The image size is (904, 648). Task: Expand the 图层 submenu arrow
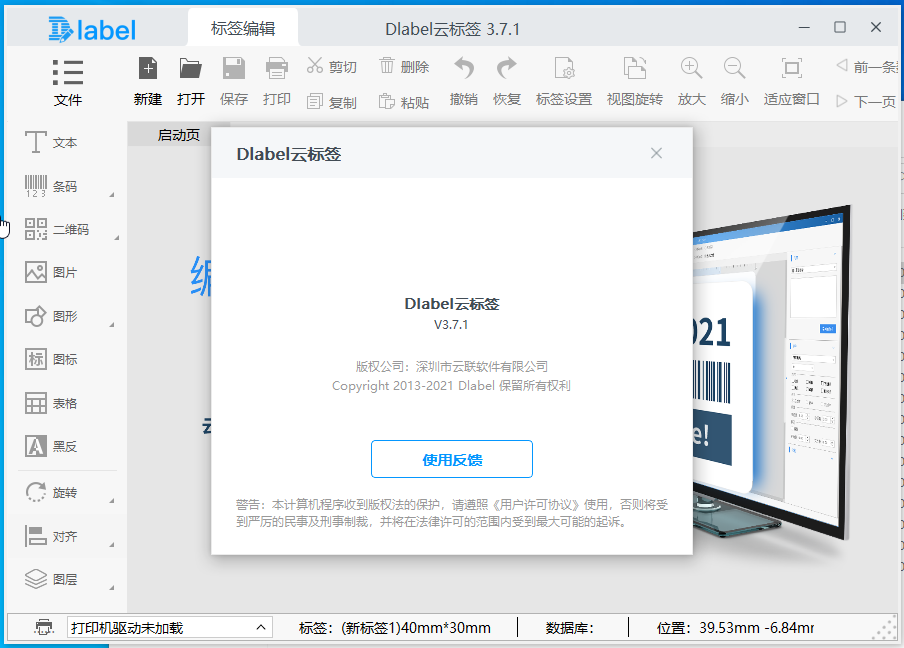pos(112,588)
